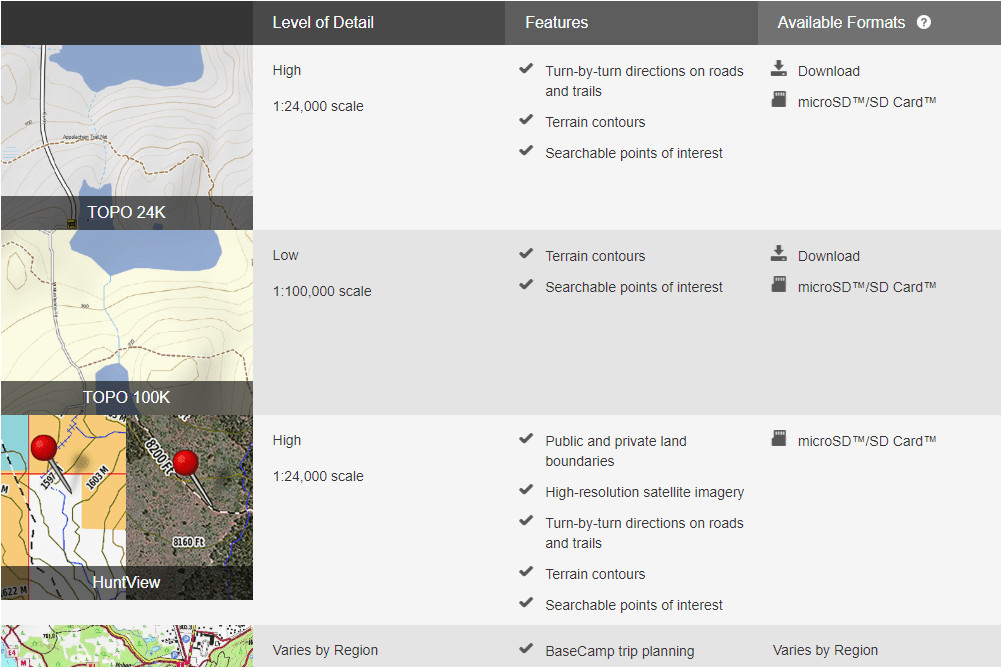This screenshot has height=668, width=1002.
Task: Open the HuntView map thumbnail
Action: tap(127, 508)
